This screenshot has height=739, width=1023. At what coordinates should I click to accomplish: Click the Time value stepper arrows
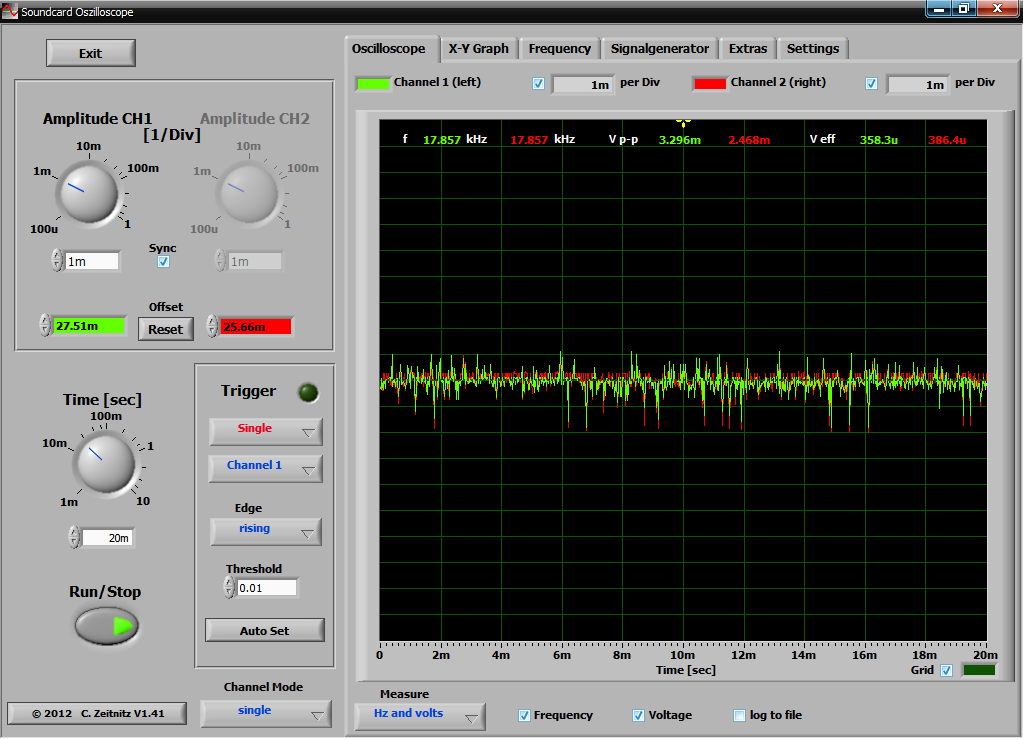(x=74, y=537)
